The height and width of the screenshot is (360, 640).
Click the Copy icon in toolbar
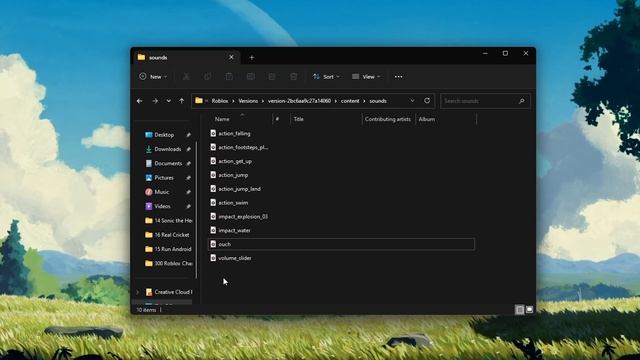[207, 77]
